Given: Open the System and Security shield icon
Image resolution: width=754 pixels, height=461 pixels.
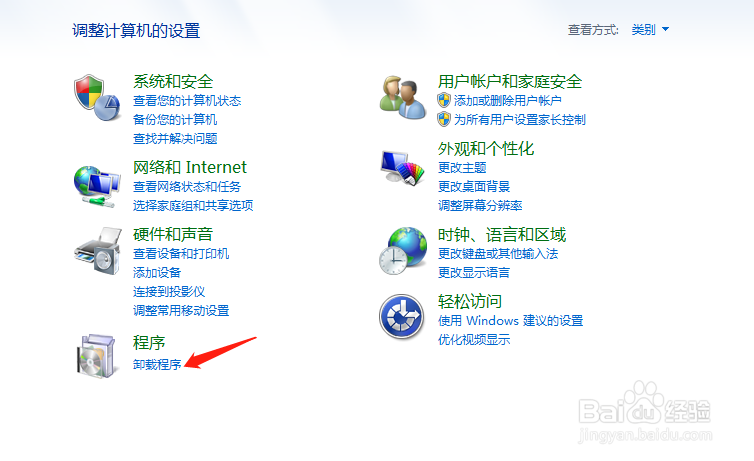Looking at the screenshot, I should 97,98.
